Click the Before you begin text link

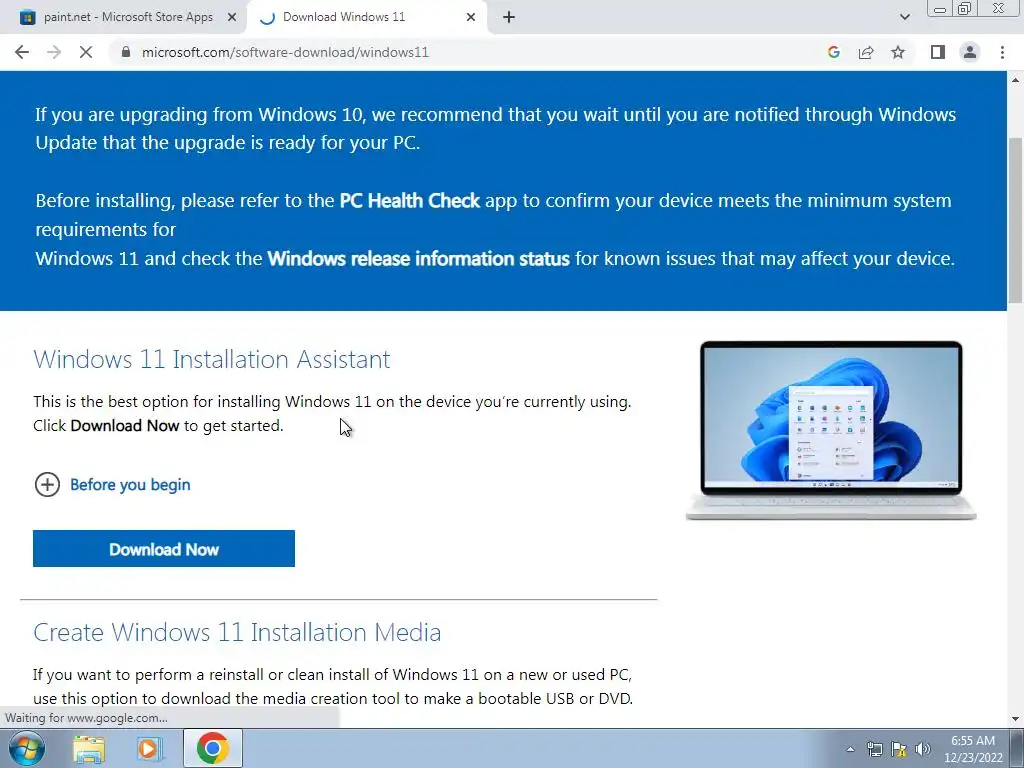click(x=130, y=485)
